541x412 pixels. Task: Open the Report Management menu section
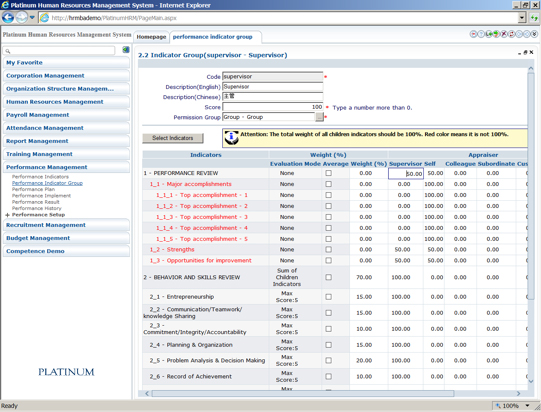pyautogui.click(x=66, y=141)
